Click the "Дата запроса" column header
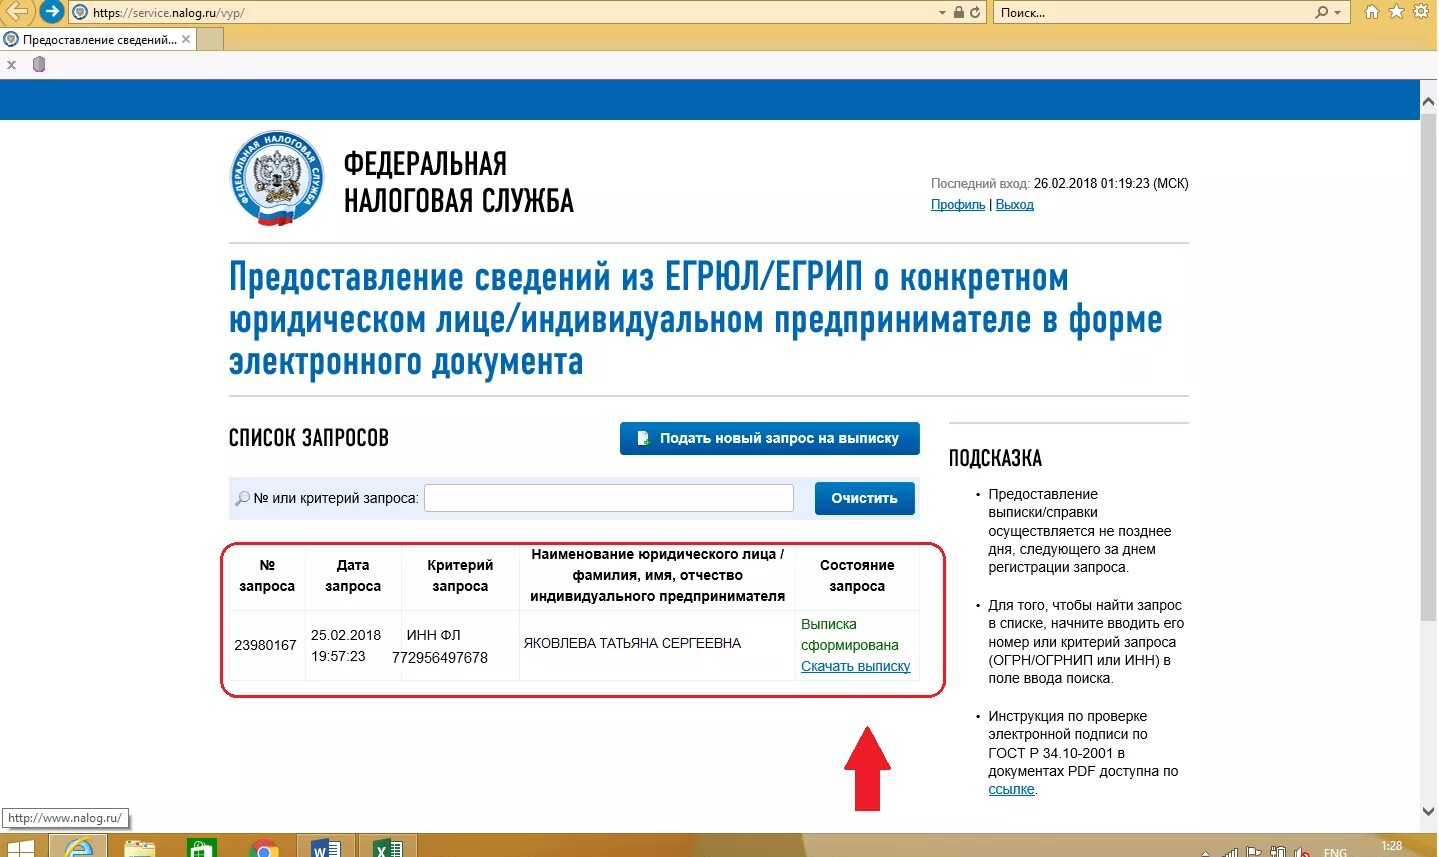This screenshot has width=1439, height=857. click(x=353, y=576)
